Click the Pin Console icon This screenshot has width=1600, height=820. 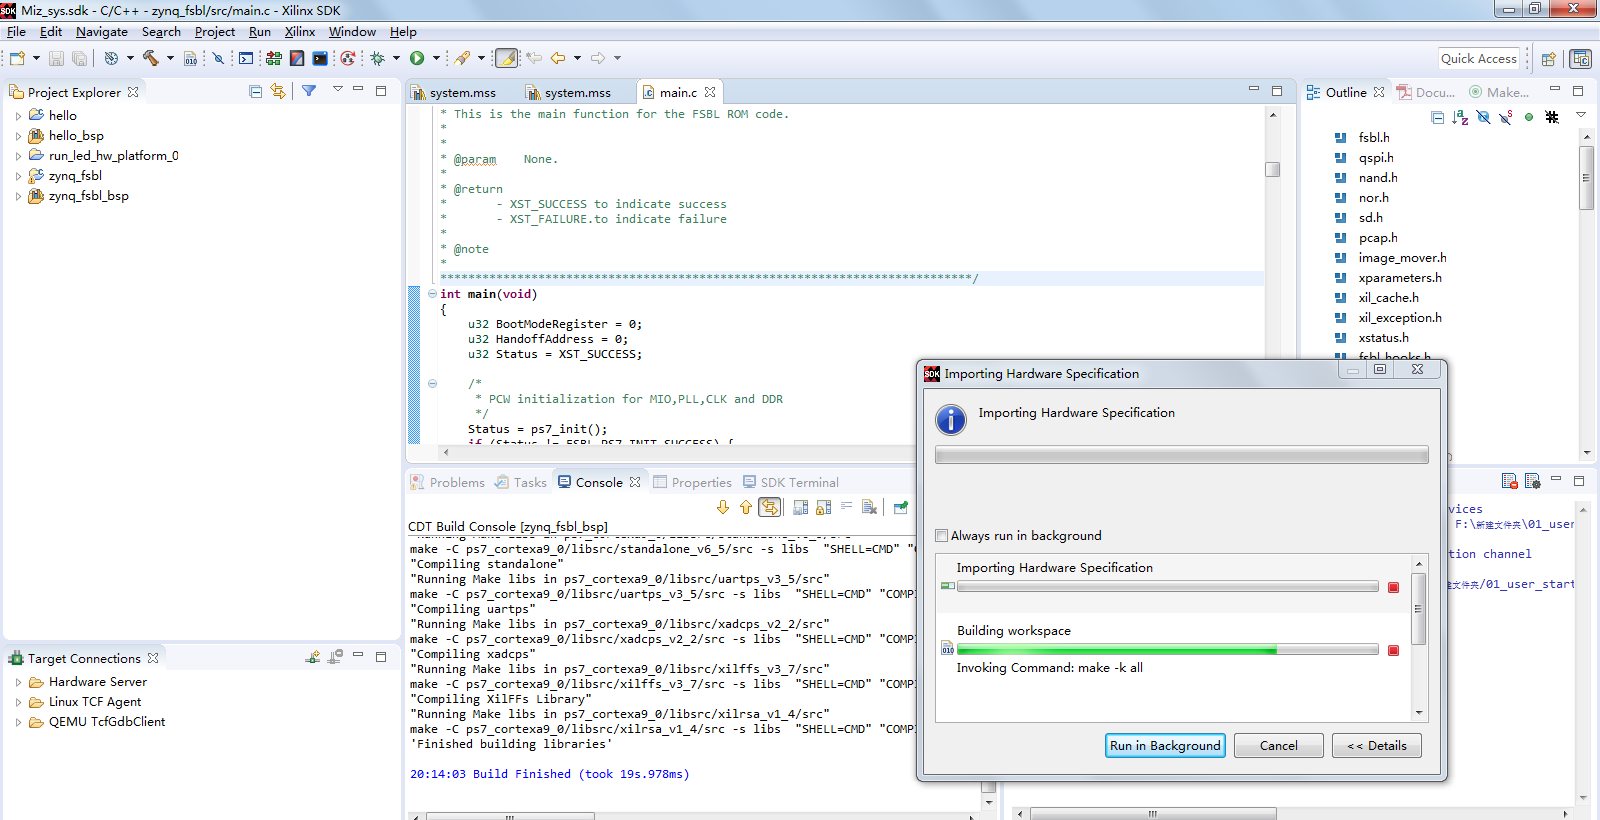coord(900,508)
